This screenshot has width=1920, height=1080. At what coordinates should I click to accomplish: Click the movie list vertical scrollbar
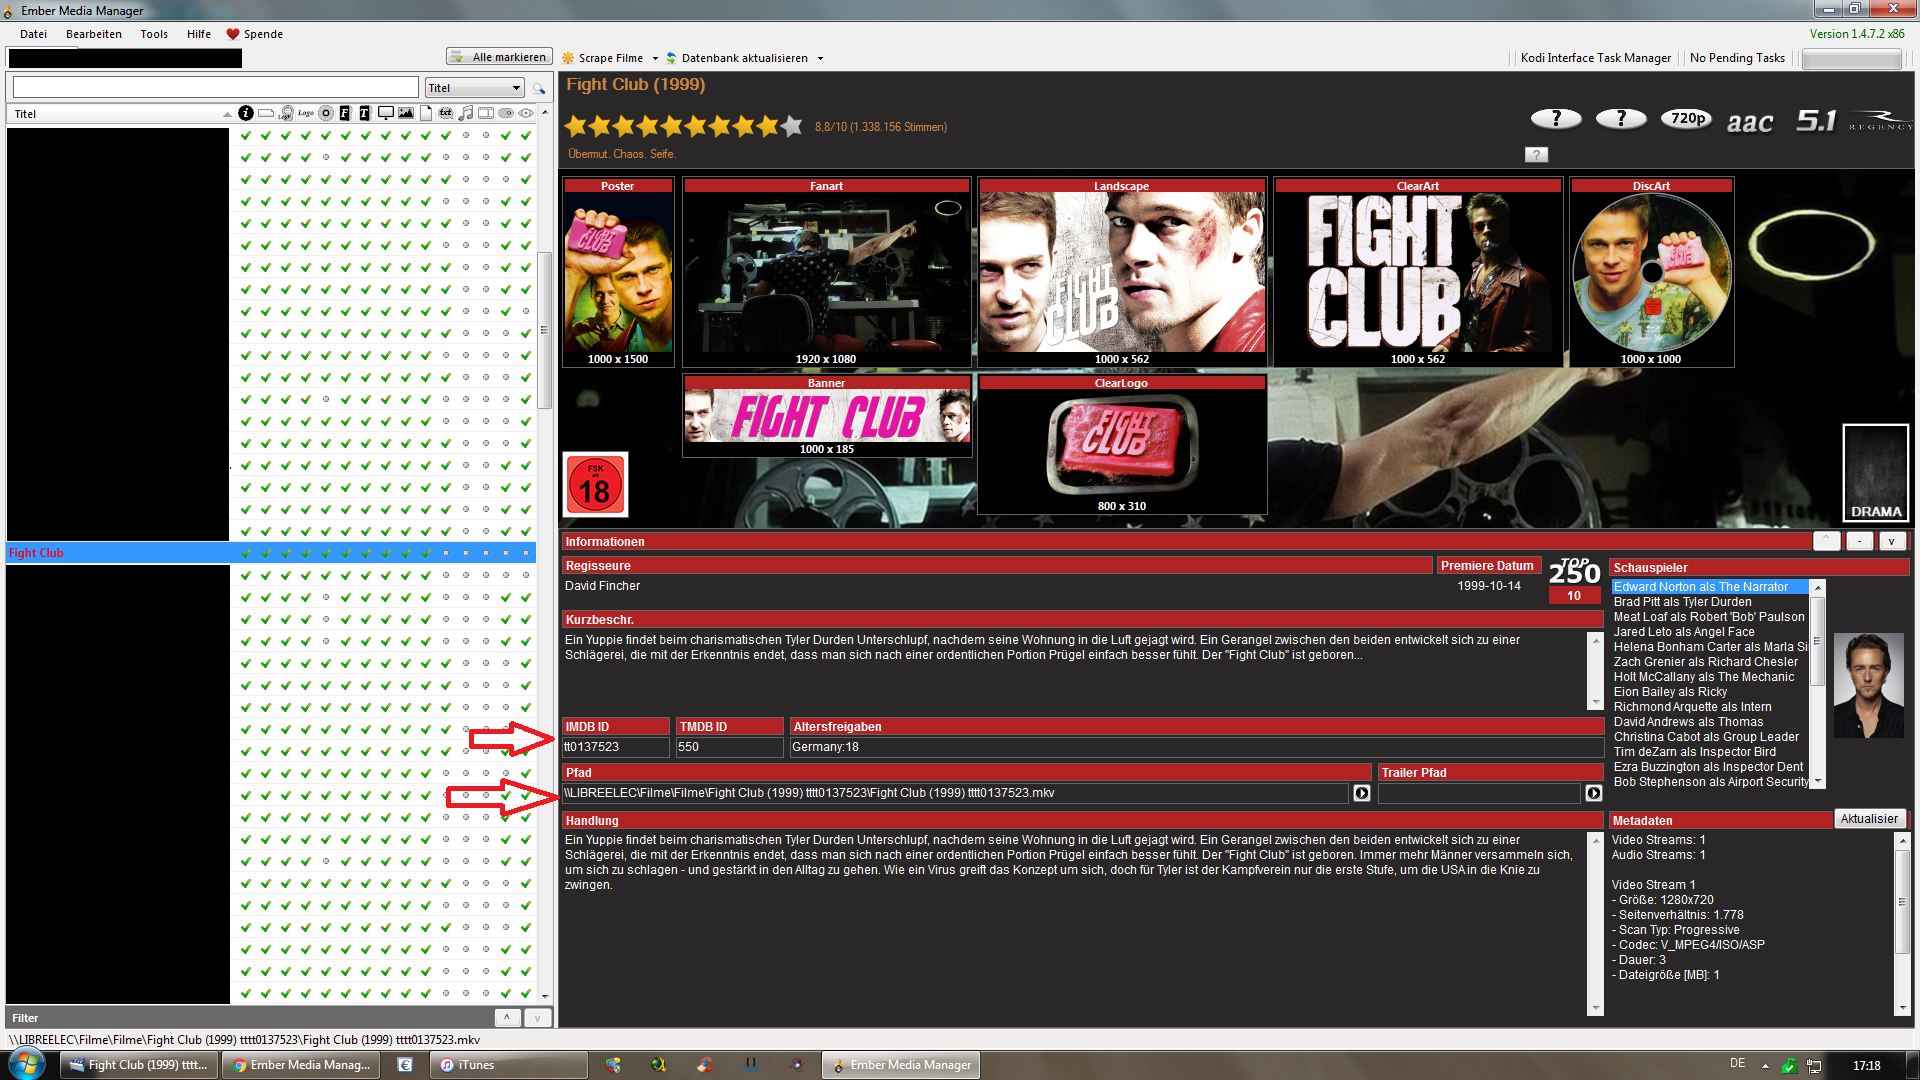coord(545,330)
